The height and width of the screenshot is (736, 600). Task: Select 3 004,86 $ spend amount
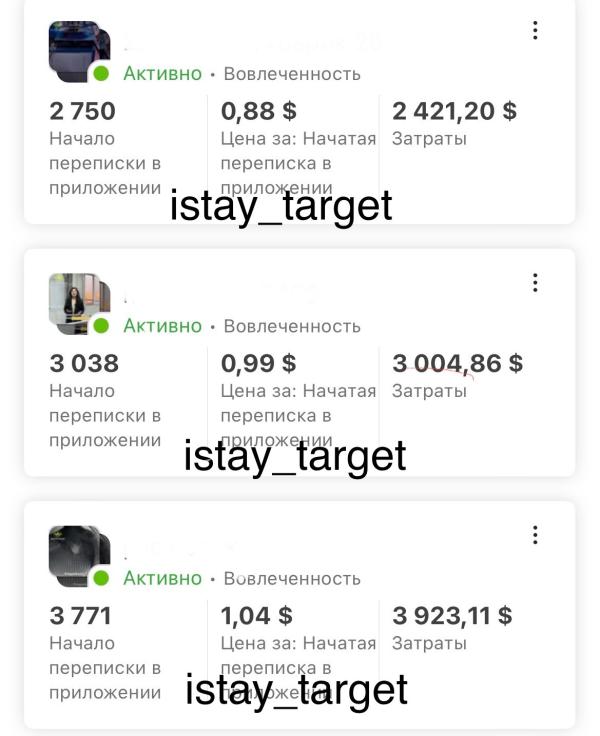point(457,363)
